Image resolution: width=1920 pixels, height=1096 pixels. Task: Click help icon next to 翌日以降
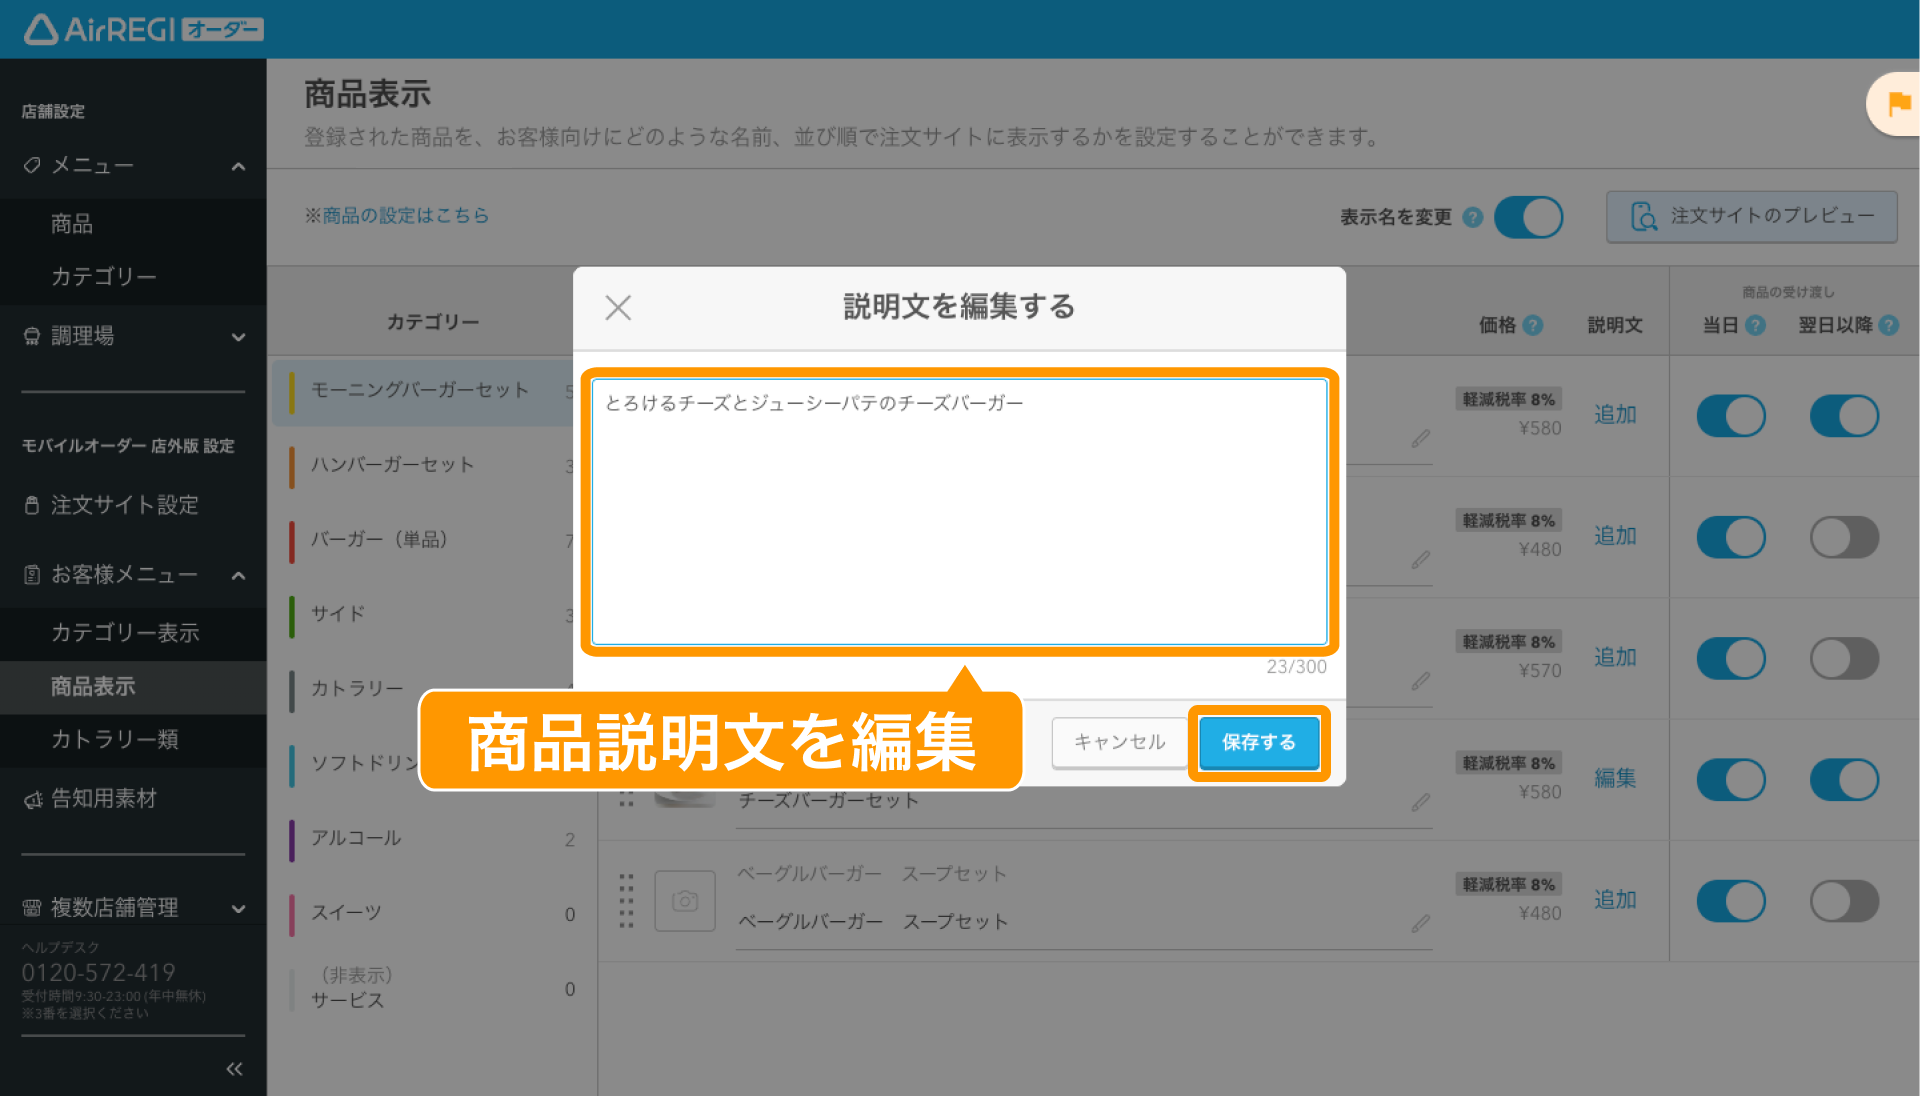coord(1888,325)
